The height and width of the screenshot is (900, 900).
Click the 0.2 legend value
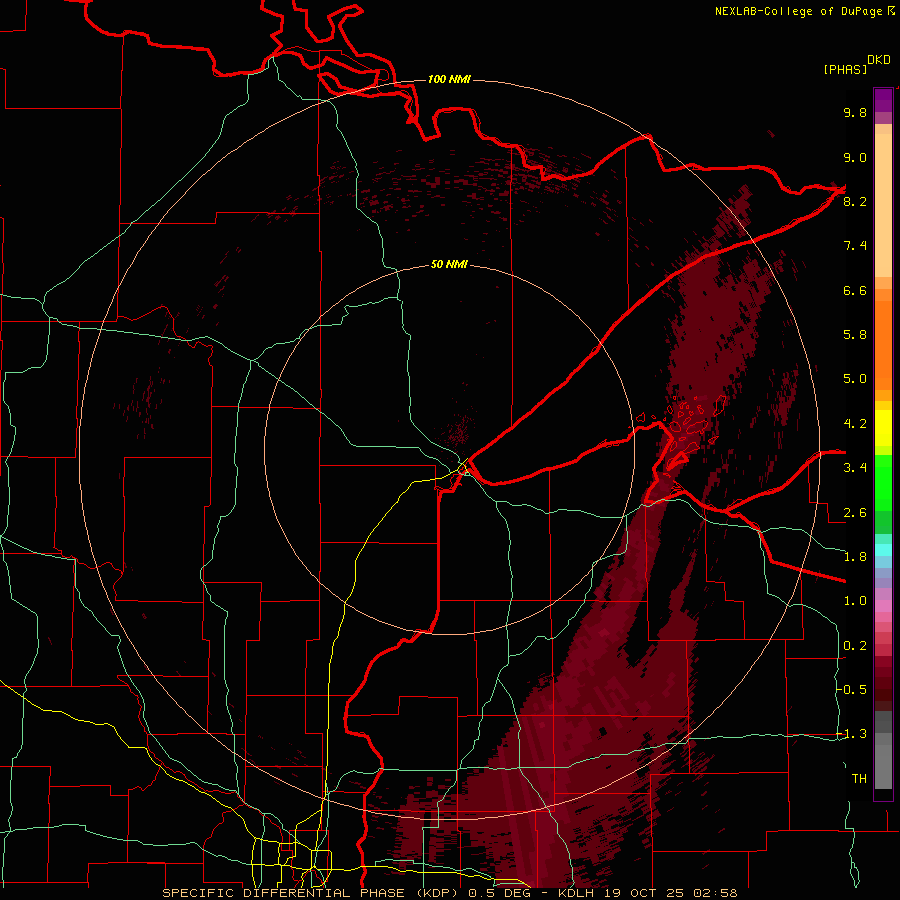[855, 646]
